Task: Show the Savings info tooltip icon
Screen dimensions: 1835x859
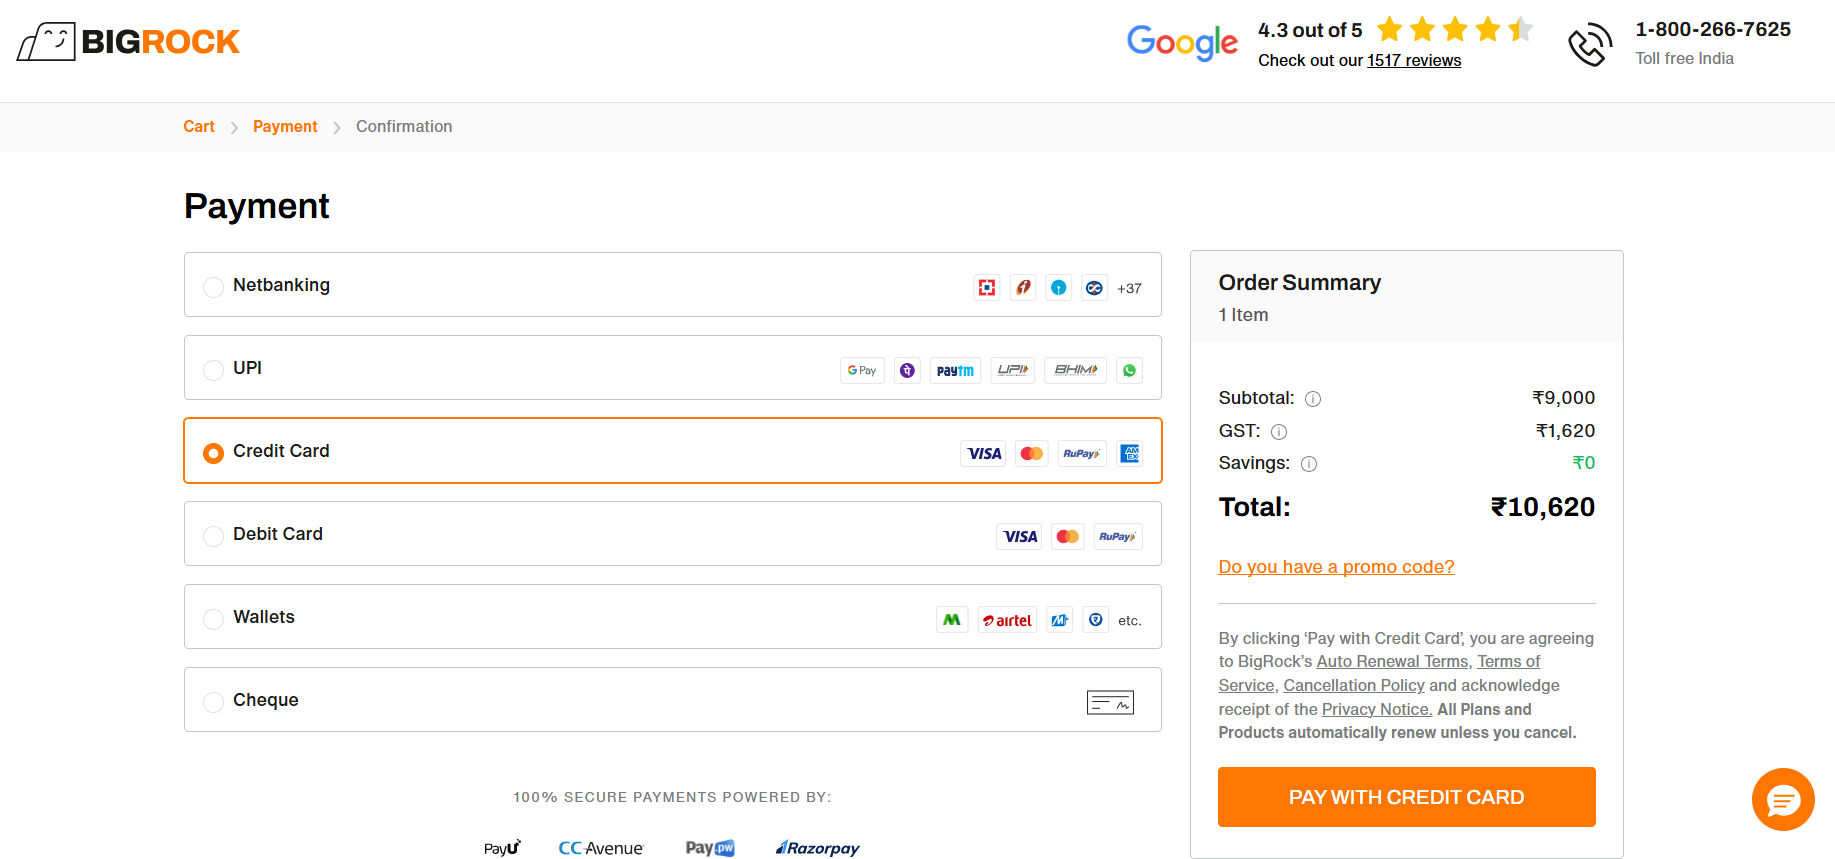Action: point(1309,464)
